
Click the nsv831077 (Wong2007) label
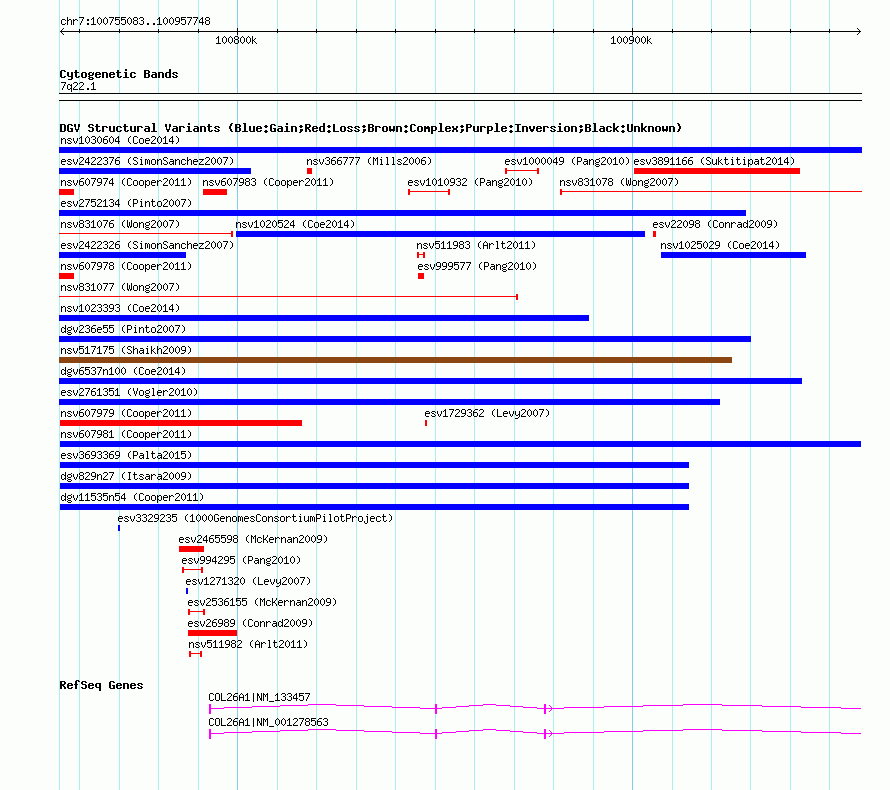pos(120,287)
